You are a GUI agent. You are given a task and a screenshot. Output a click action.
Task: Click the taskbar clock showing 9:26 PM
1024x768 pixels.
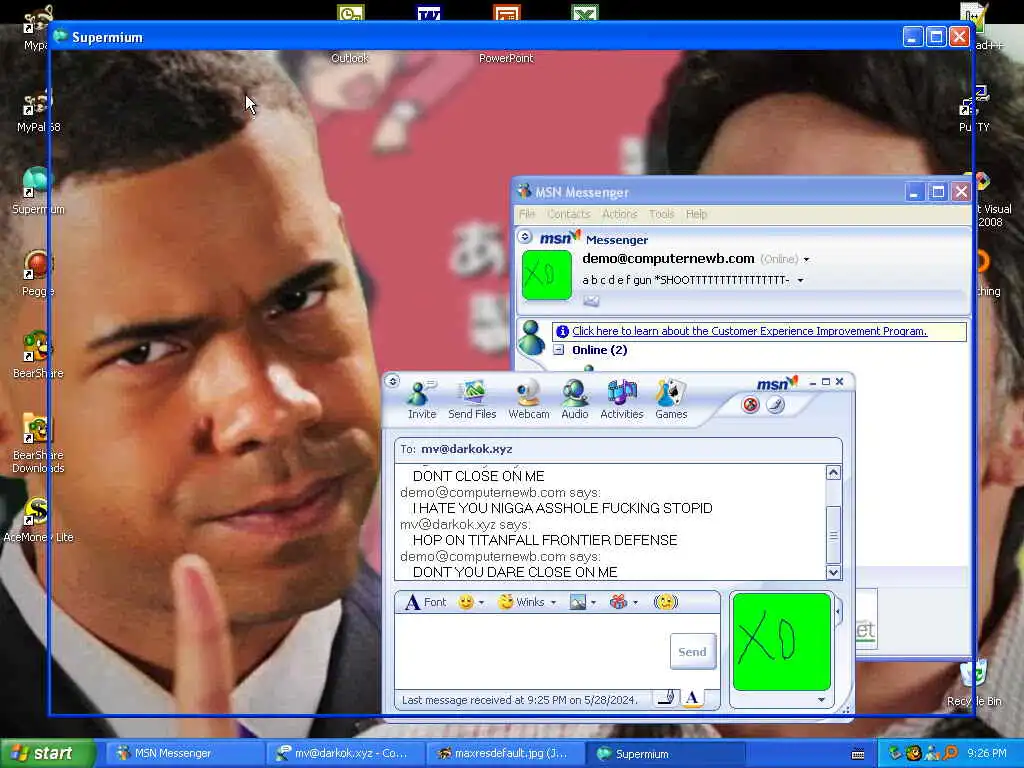(x=987, y=754)
